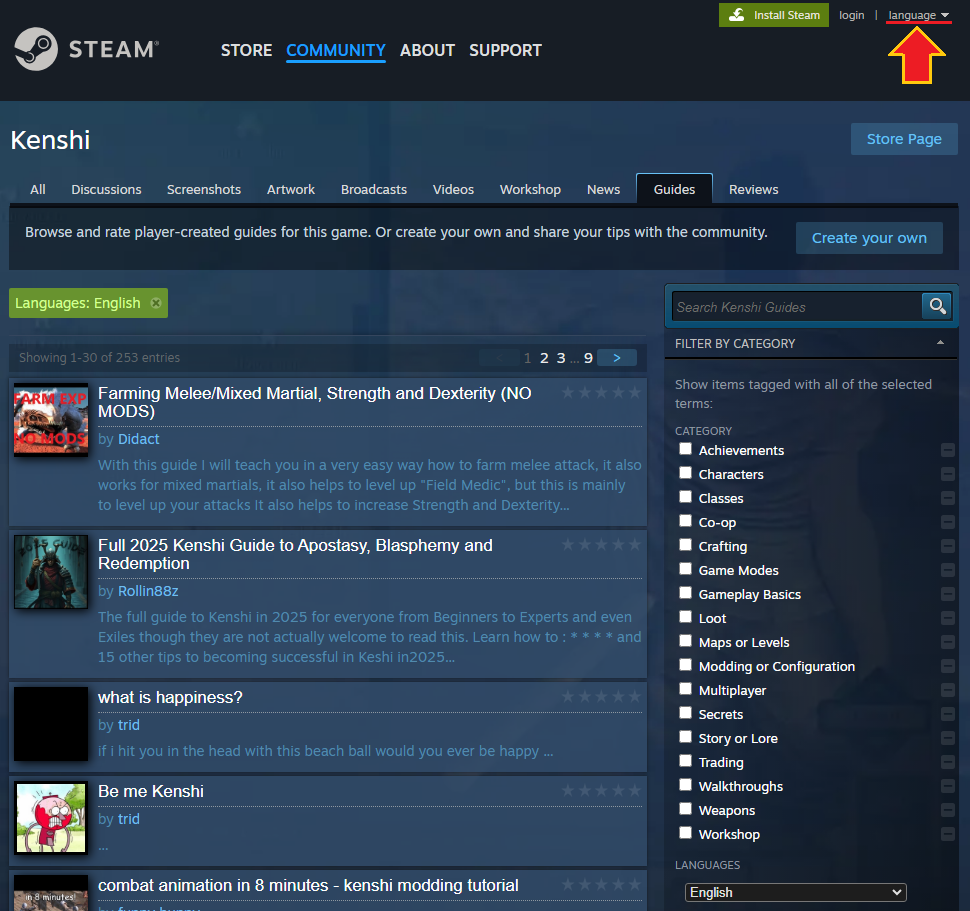Check the Characters category checkbox
The image size is (970, 911).
pyautogui.click(x=685, y=473)
